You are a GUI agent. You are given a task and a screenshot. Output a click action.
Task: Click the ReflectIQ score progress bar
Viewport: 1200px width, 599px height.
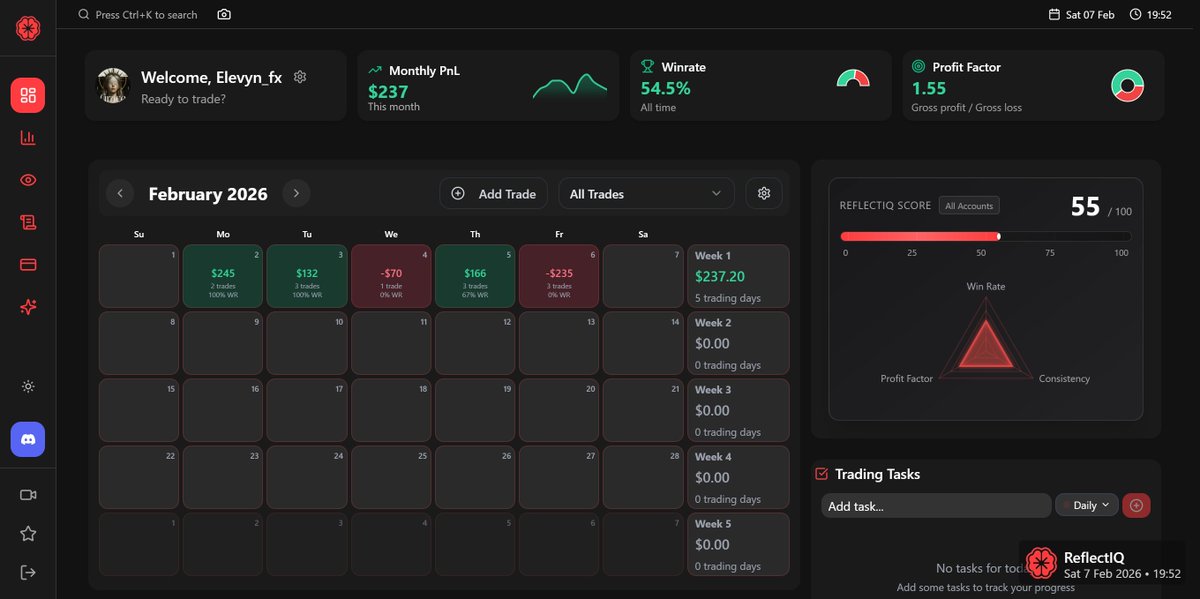click(986, 236)
